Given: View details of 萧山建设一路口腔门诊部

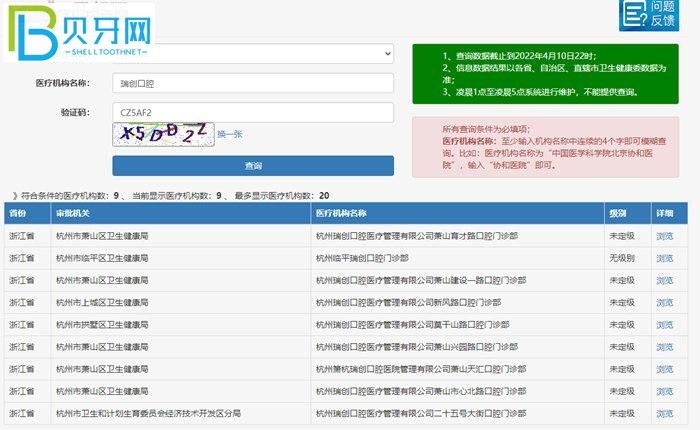Looking at the screenshot, I should tap(665, 280).
